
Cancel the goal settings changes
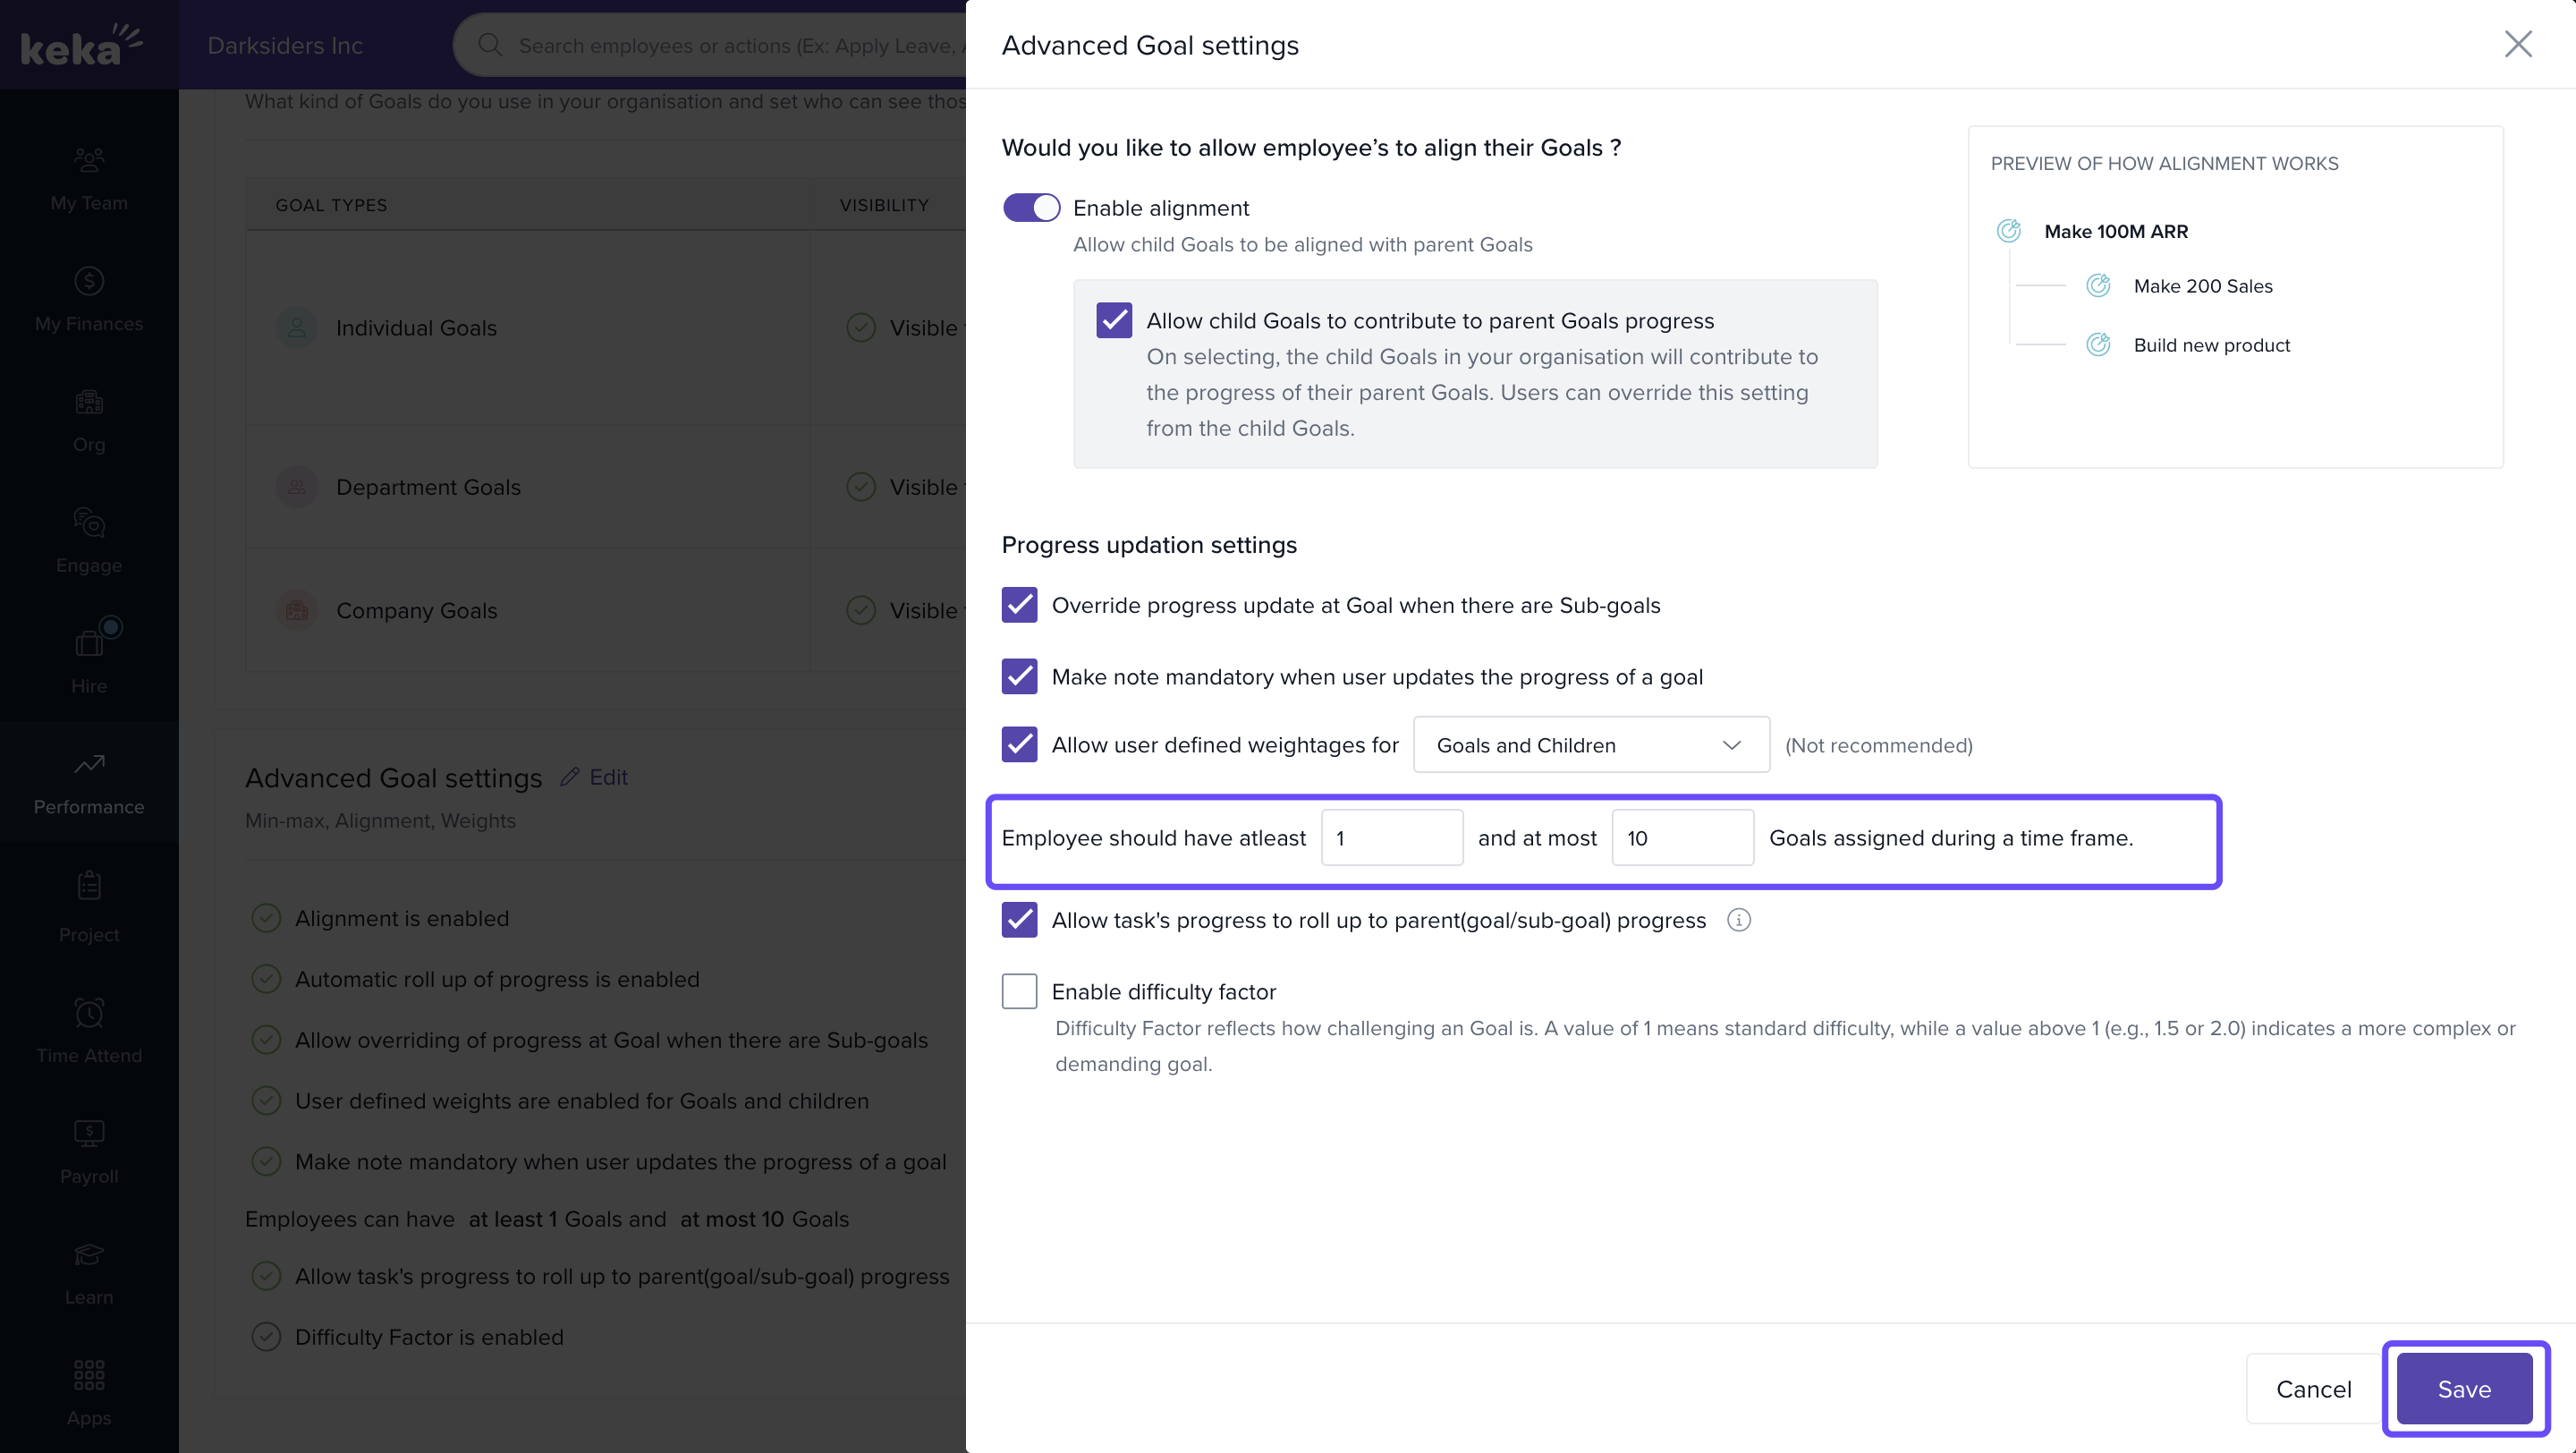tap(2313, 1389)
